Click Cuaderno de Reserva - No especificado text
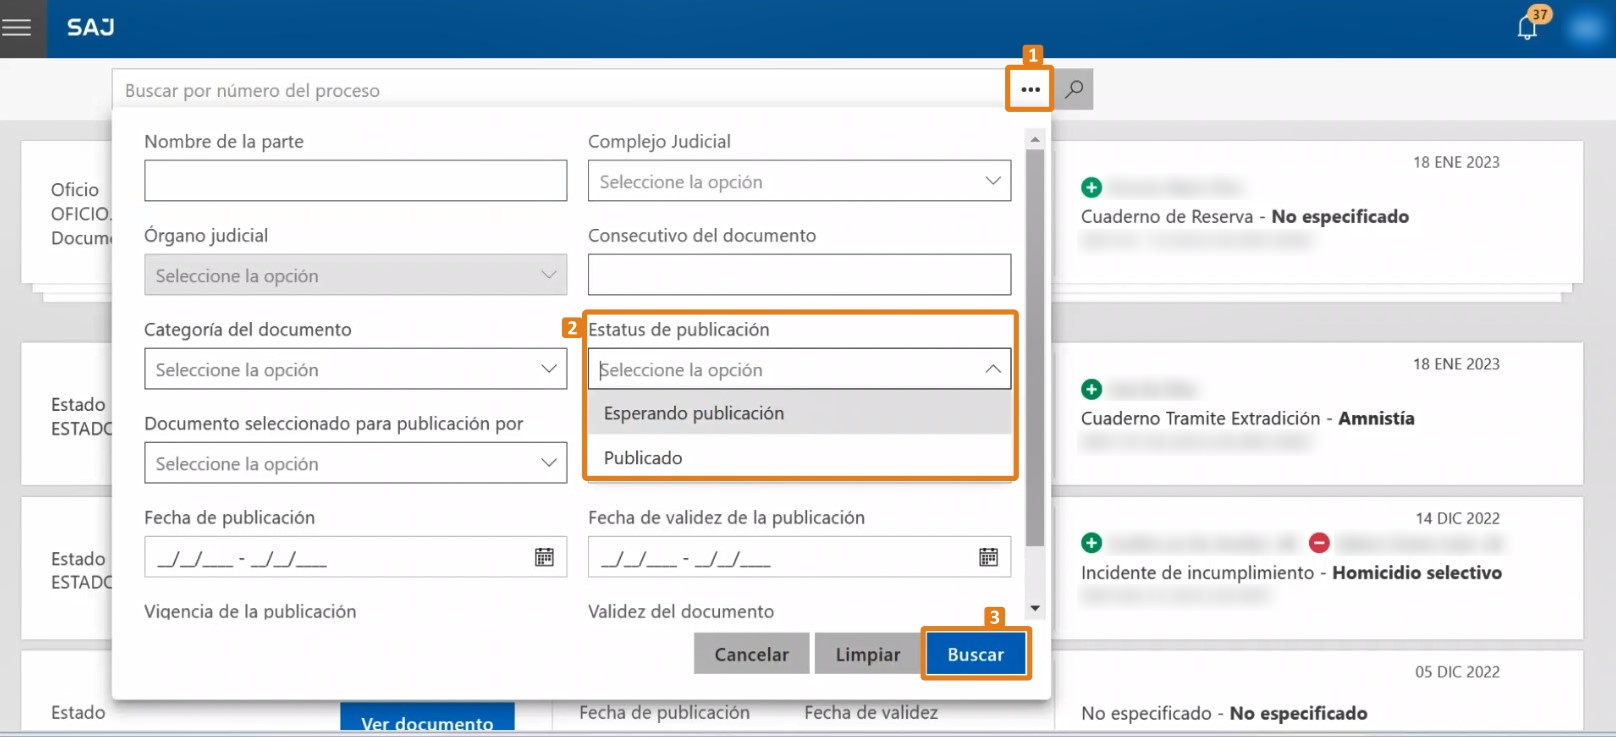Viewport: 1616px width, 737px height. 1245,216
